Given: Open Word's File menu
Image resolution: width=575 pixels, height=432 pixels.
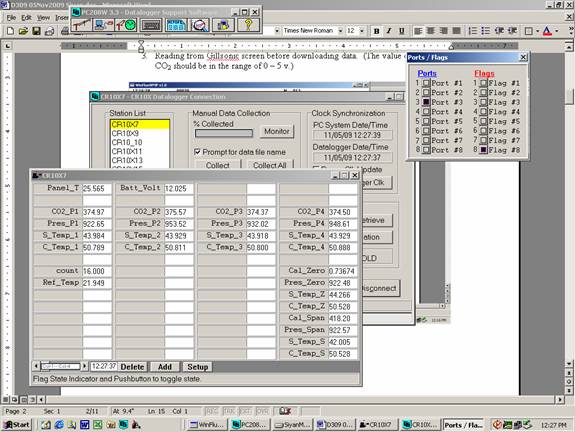Looking at the screenshot, I should (11, 17).
